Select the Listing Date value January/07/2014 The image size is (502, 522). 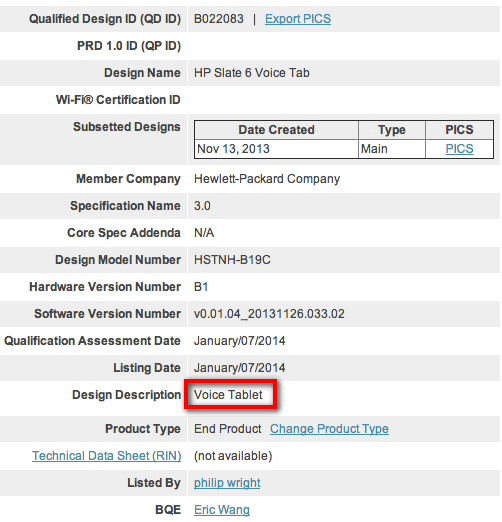[240, 368]
